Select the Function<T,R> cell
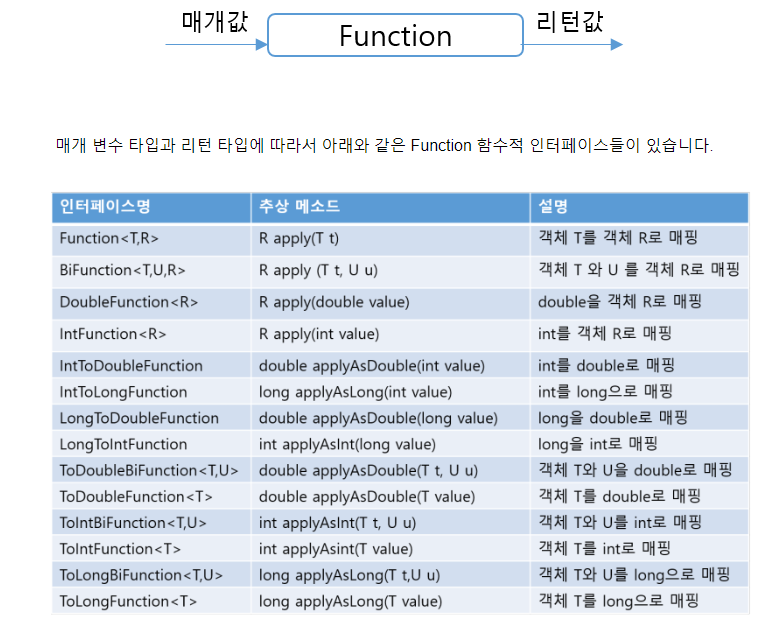This screenshot has height=625, width=763. (151, 239)
